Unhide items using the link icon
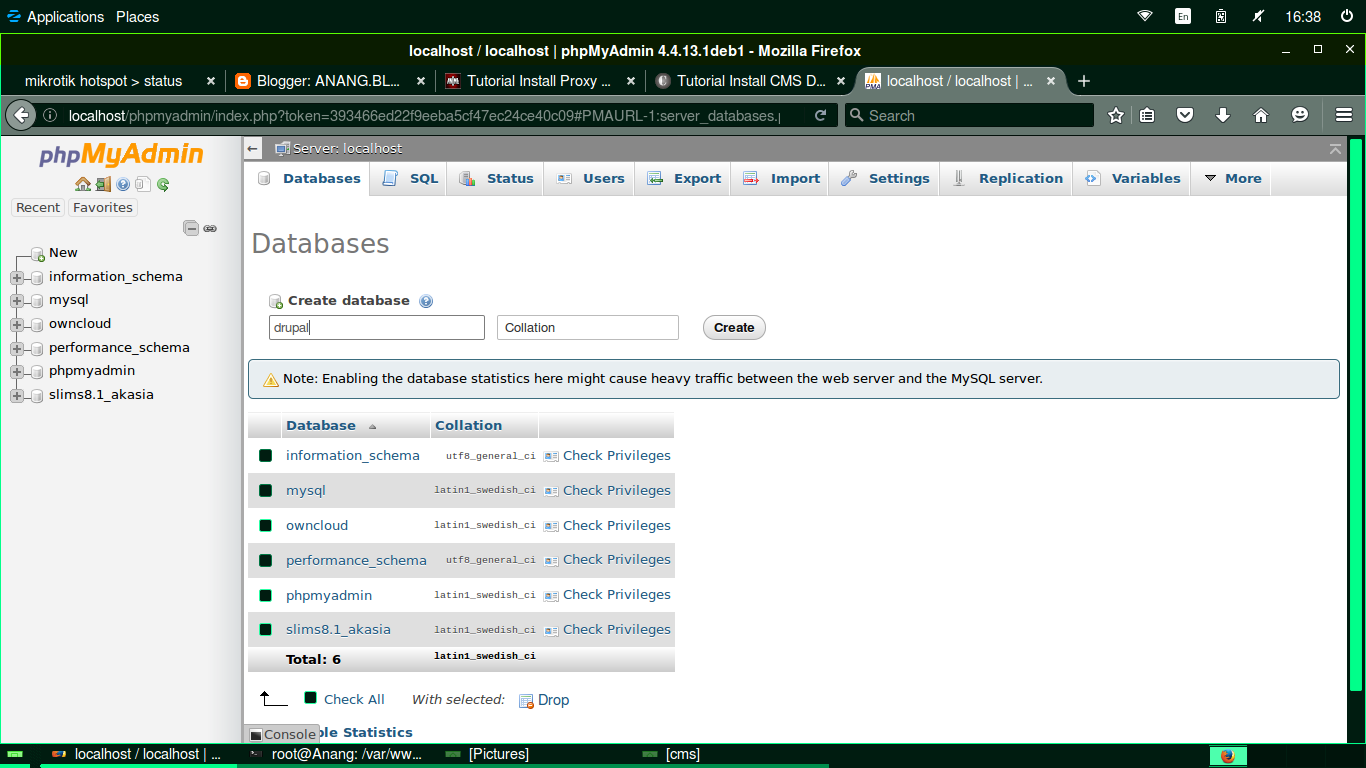 pos(210,228)
